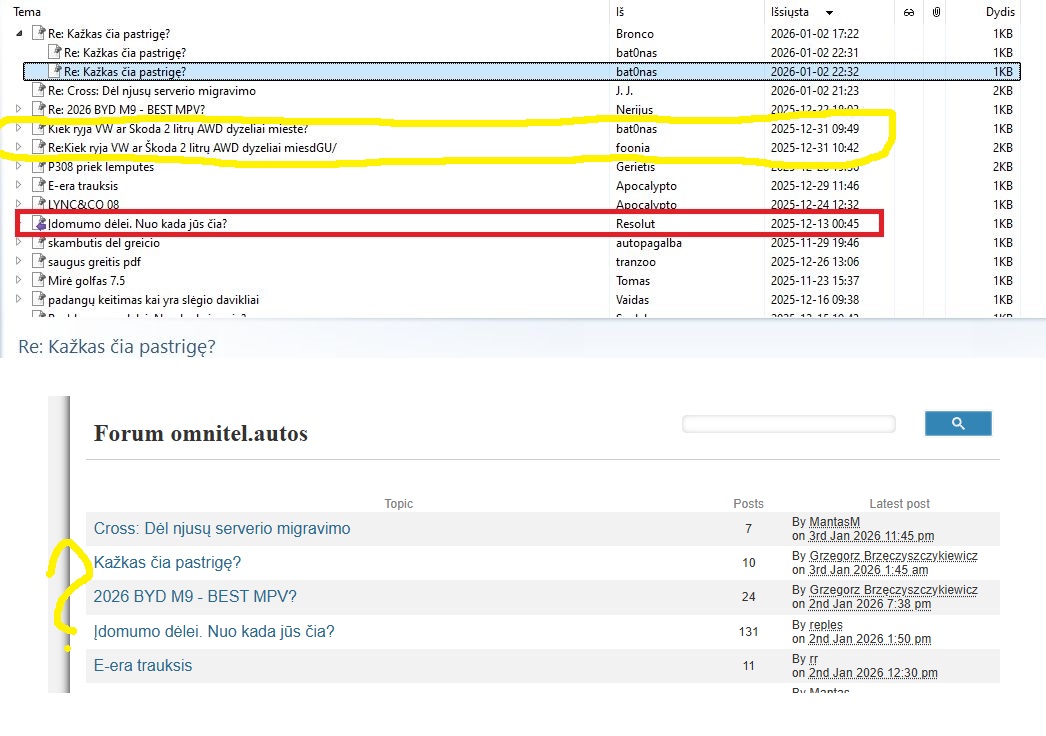Click the paperclip attachment column icon
Image resolution: width=1046 pixels, height=736 pixels.
[936, 12]
